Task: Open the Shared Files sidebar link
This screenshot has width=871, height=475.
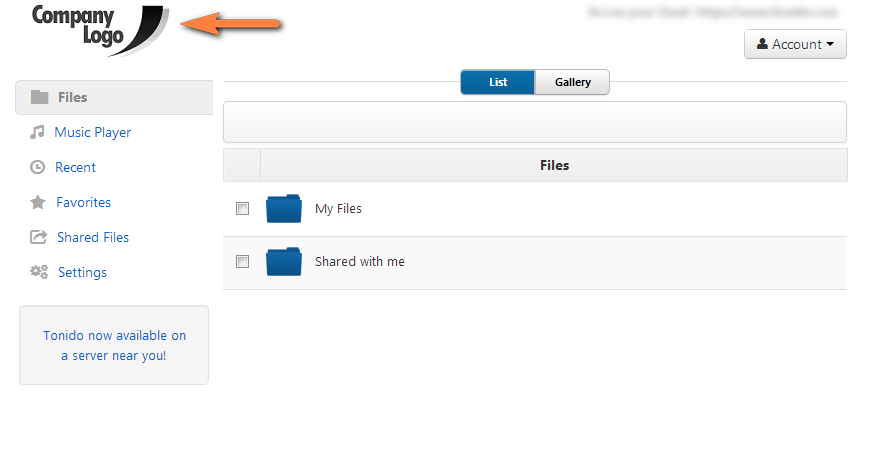Action: tap(93, 237)
